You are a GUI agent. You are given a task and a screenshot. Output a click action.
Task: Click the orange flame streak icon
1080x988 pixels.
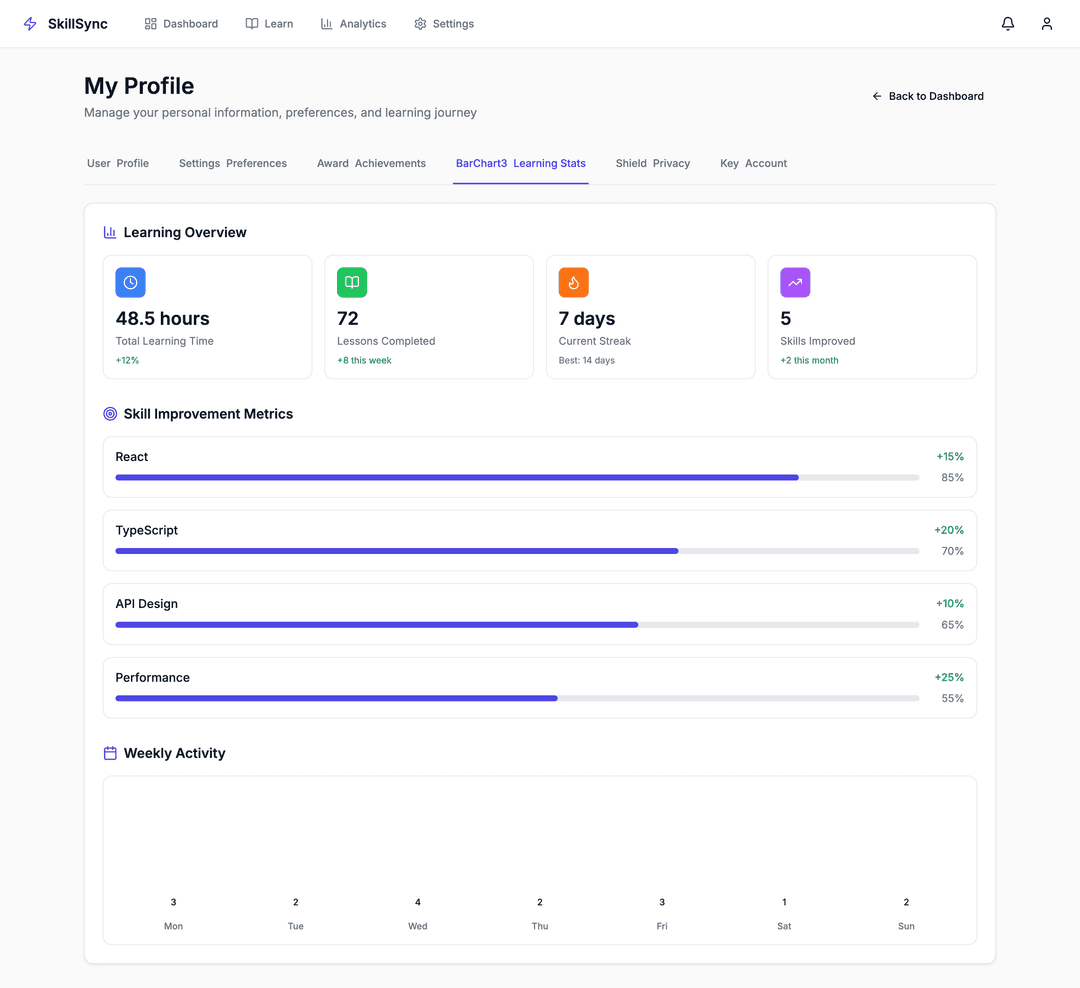coord(573,283)
